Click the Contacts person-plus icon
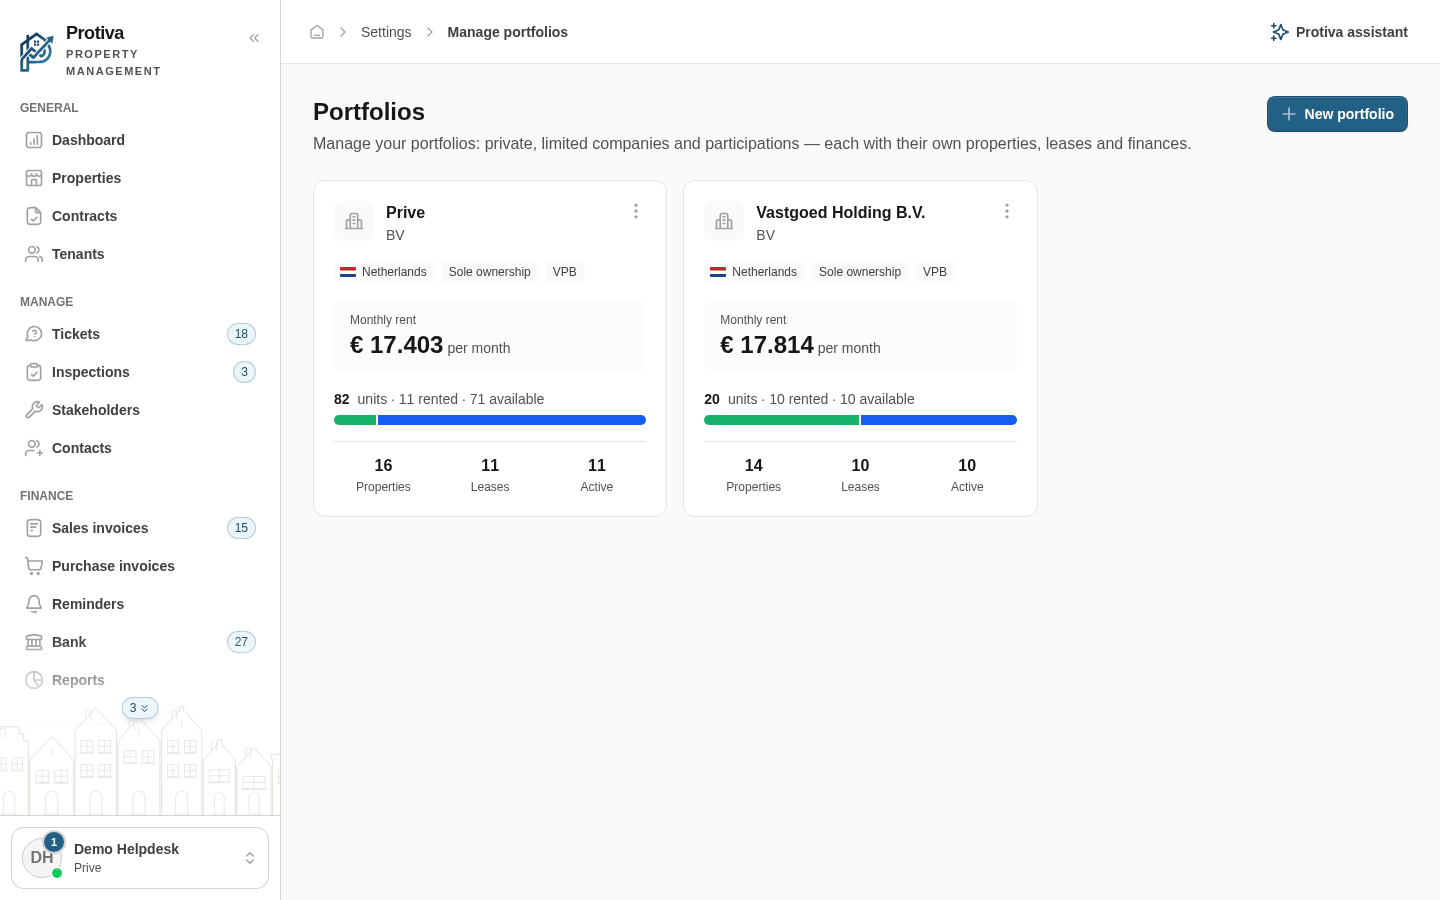Screen dimensions: 1440x900 coord(34,448)
